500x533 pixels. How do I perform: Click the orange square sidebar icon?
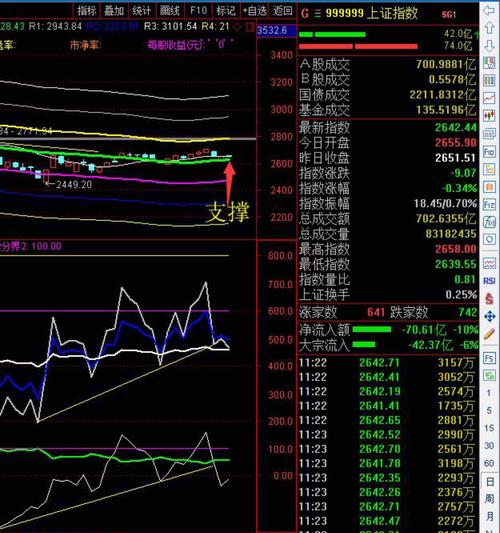(x=489, y=187)
